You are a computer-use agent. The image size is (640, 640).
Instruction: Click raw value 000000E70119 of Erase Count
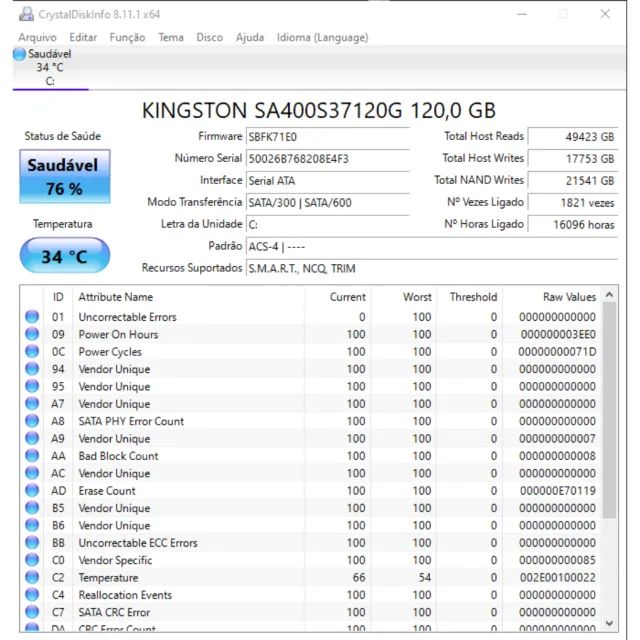pos(558,491)
